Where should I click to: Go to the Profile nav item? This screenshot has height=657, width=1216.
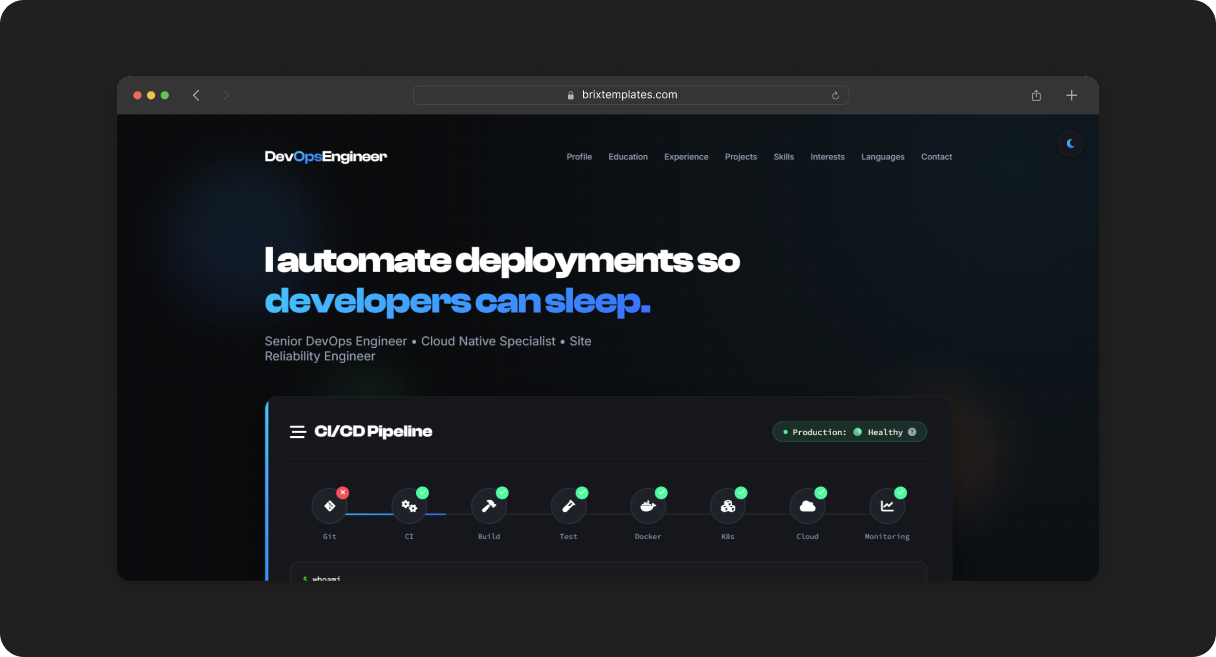pyautogui.click(x=579, y=157)
